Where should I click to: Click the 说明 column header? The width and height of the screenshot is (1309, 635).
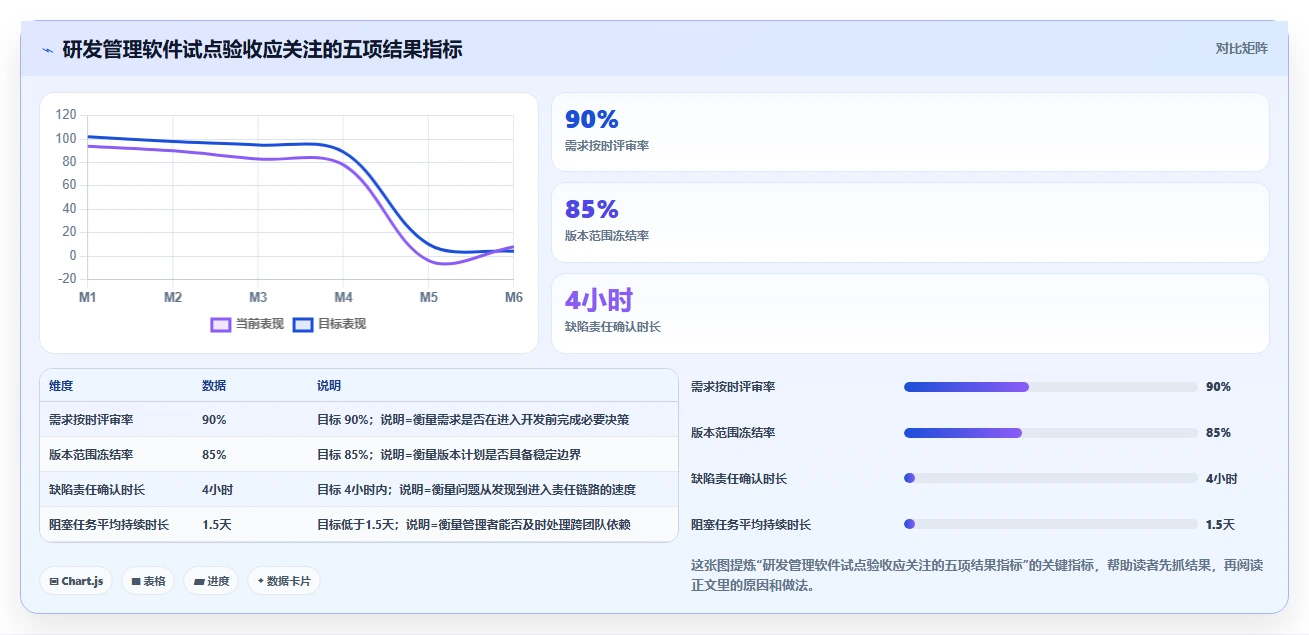click(329, 386)
